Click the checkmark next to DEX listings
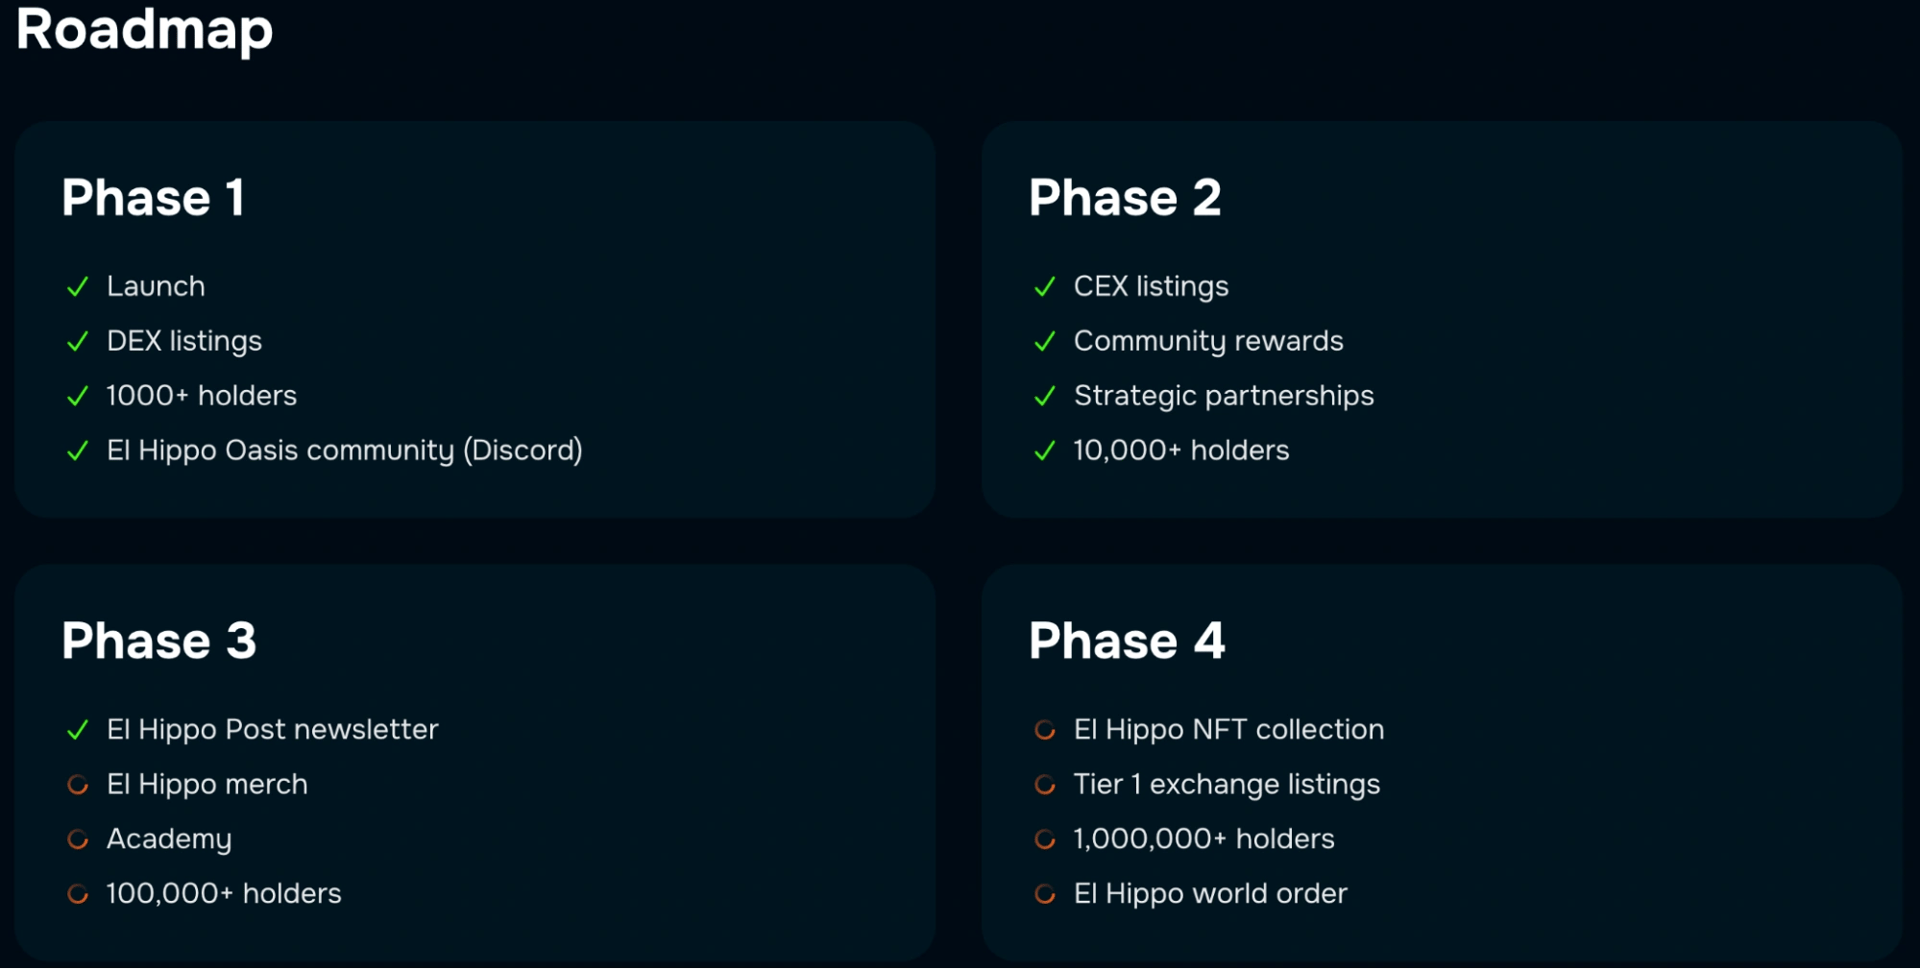This screenshot has height=969, width=1920. point(78,342)
